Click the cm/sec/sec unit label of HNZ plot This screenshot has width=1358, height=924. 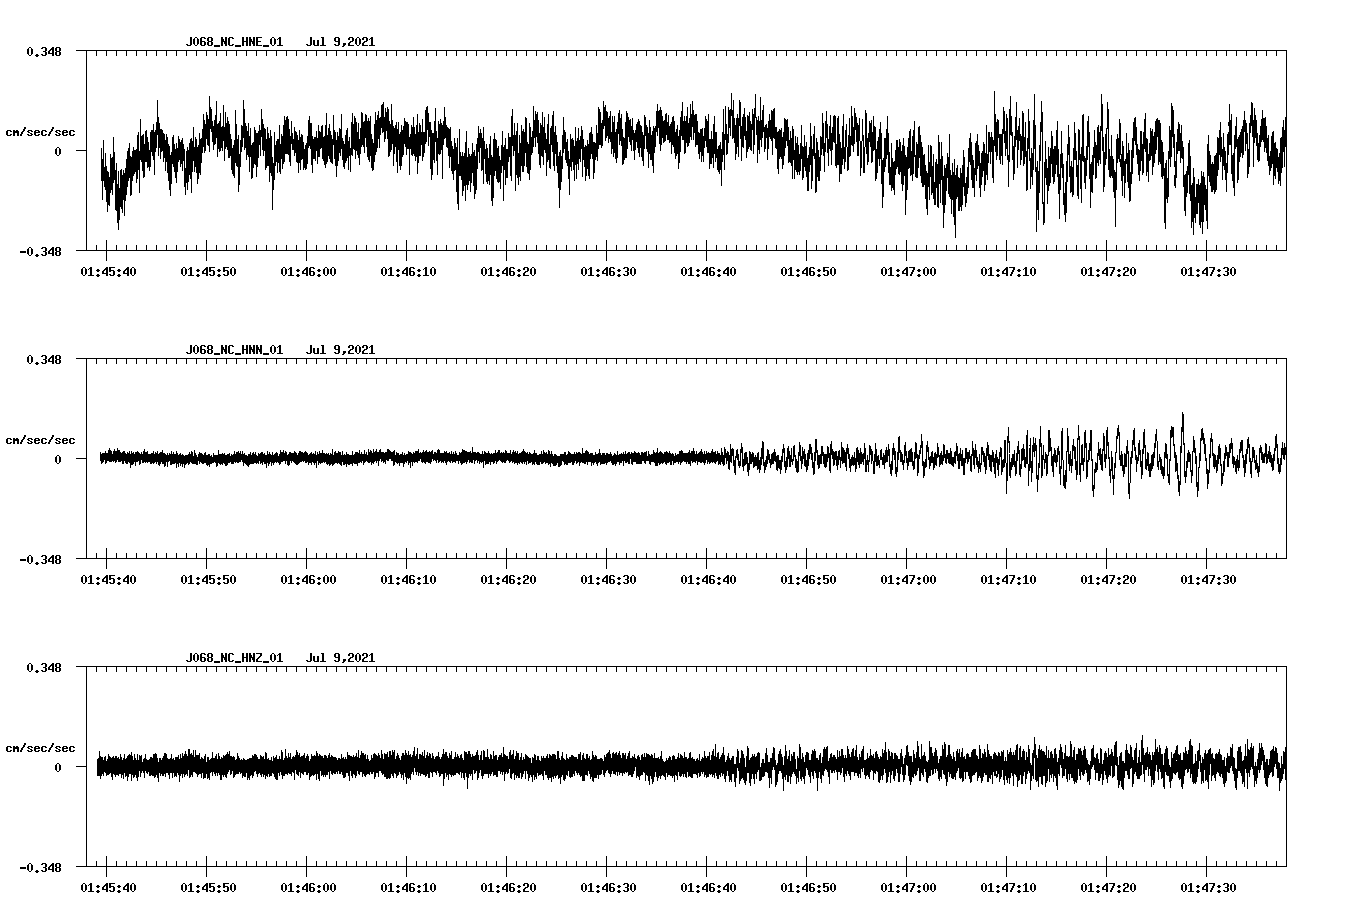point(40,748)
